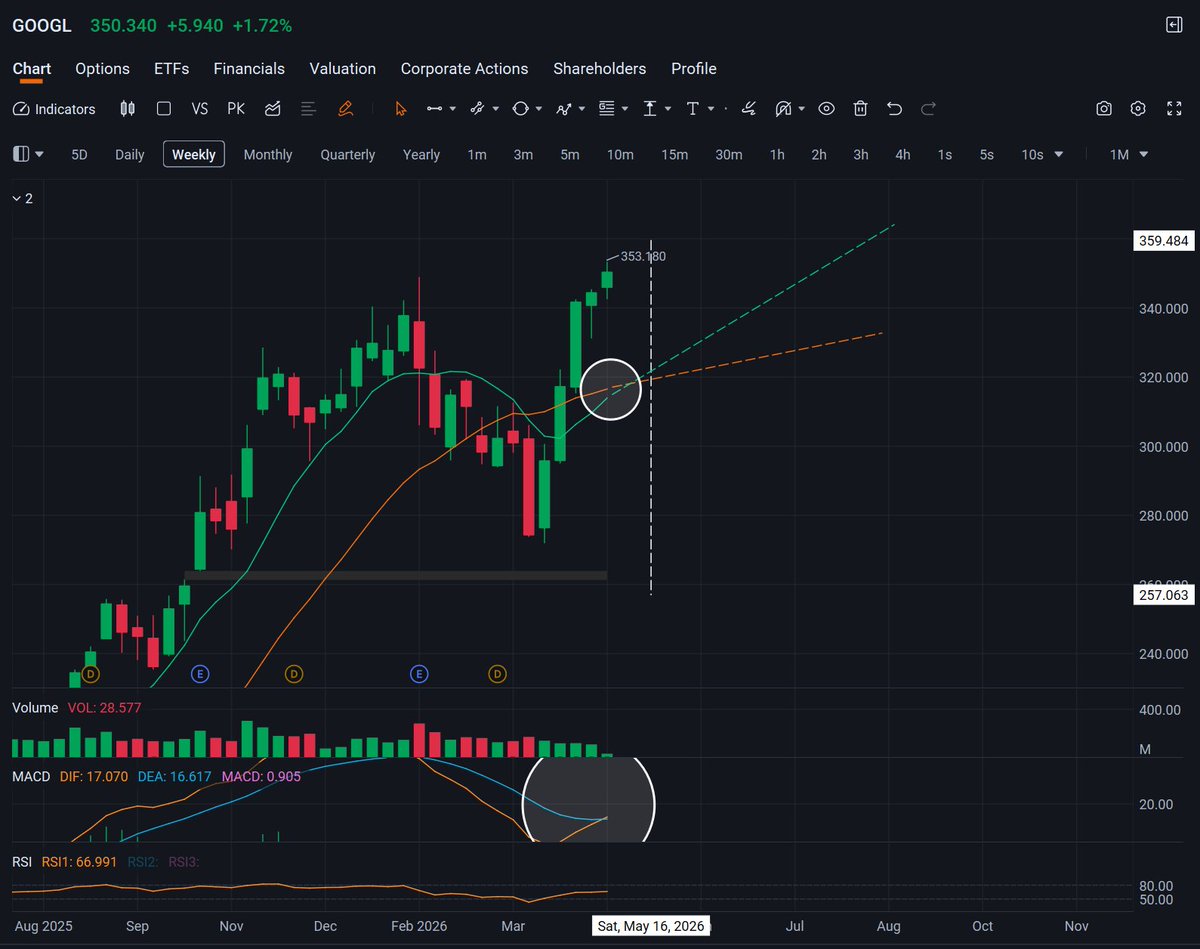Select the Weekly timeframe

(x=194, y=154)
